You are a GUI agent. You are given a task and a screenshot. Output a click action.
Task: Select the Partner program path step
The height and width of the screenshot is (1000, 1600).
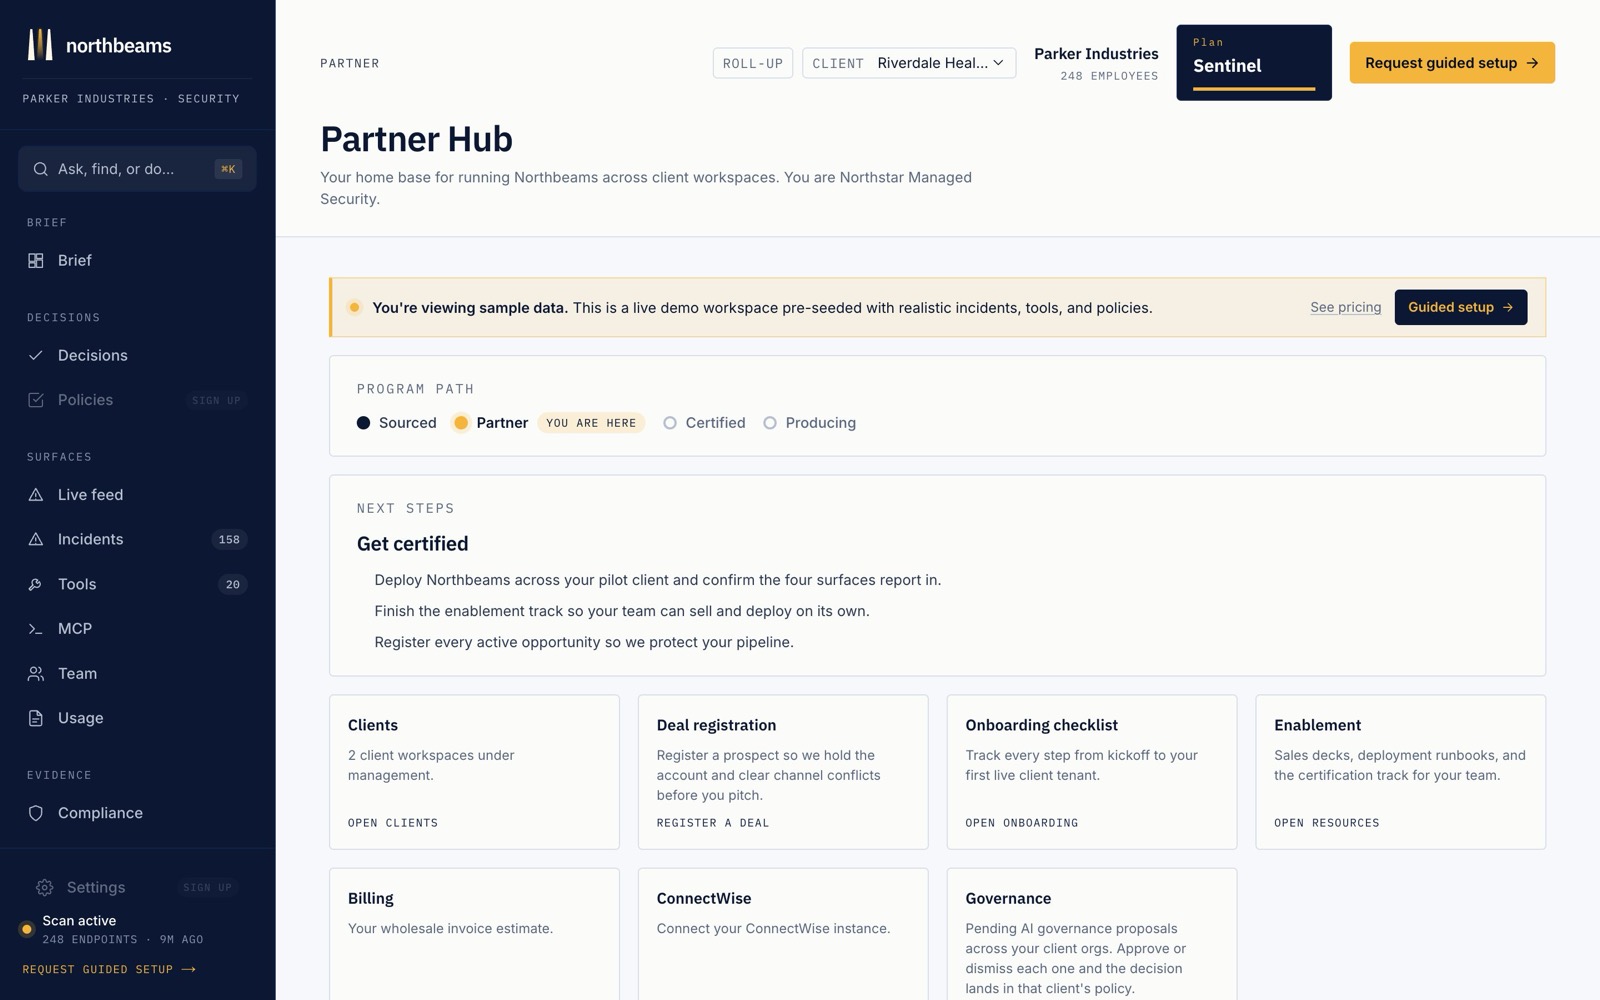click(x=491, y=423)
